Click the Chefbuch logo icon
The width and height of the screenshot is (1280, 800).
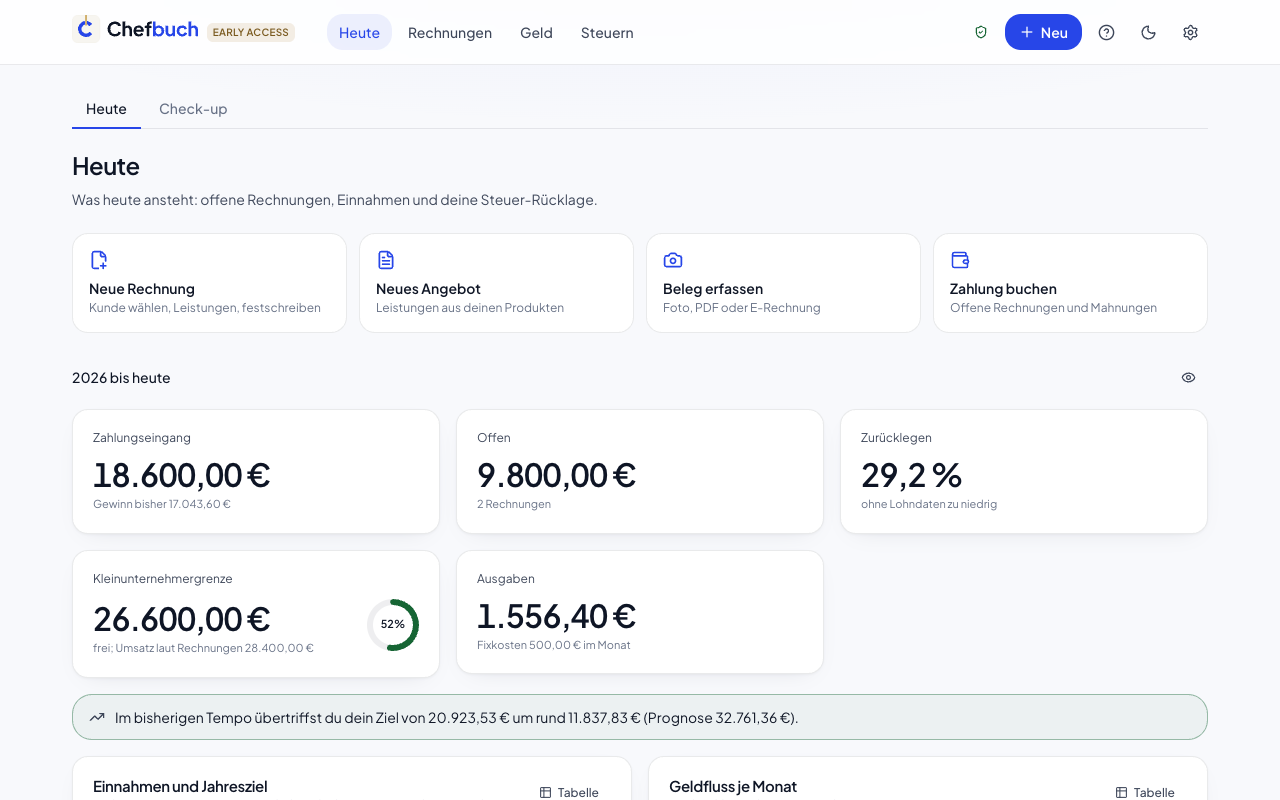click(86, 29)
